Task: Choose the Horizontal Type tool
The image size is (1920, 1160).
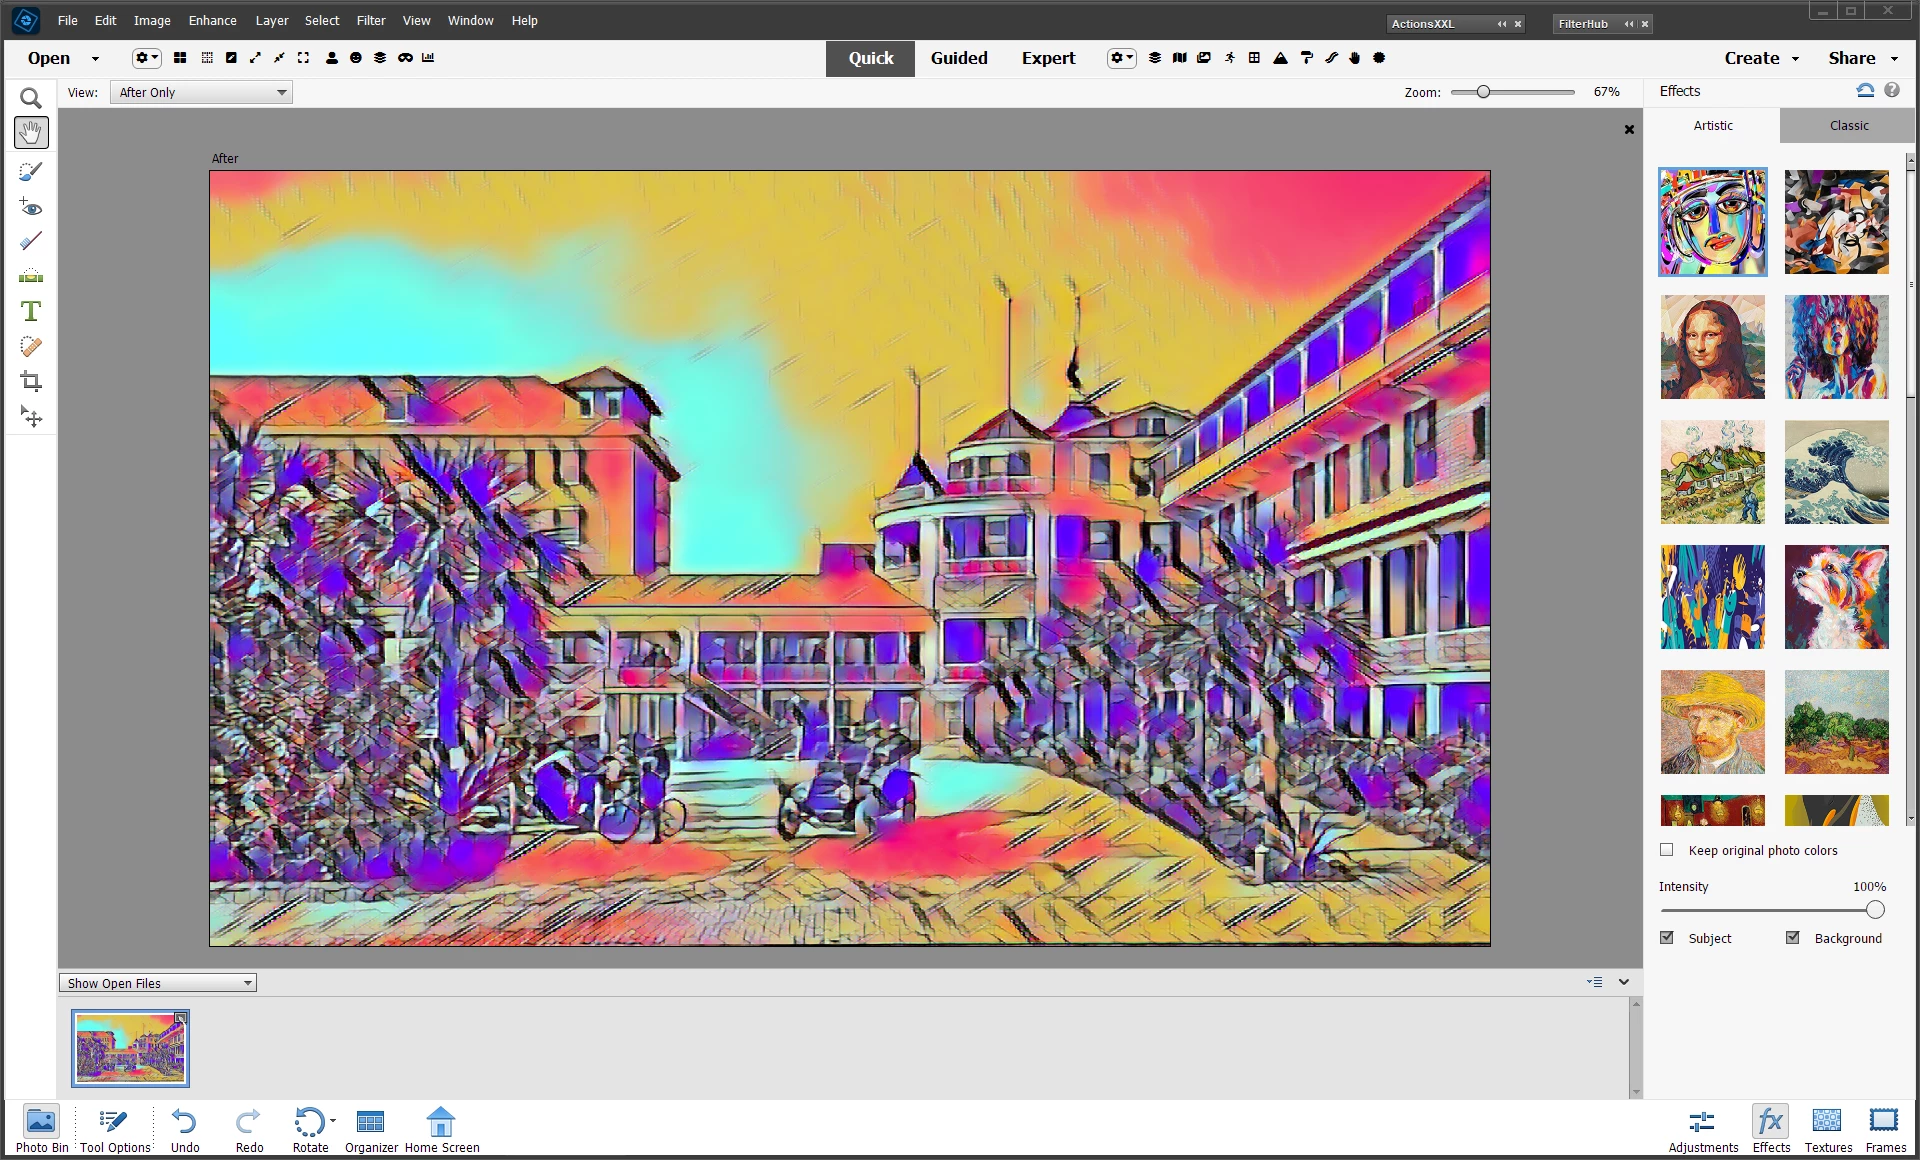Action: coord(31,311)
